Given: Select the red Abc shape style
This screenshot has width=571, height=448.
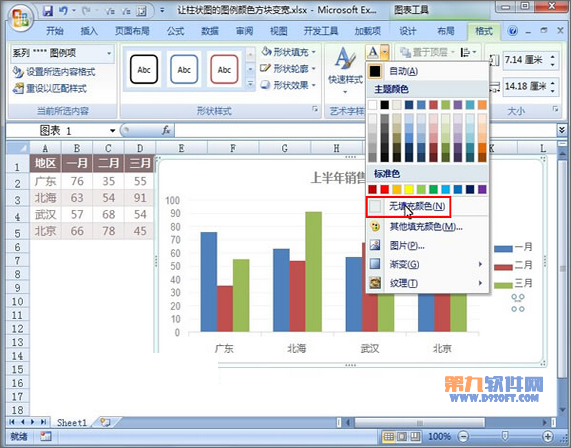Looking at the screenshot, I should 224,69.
